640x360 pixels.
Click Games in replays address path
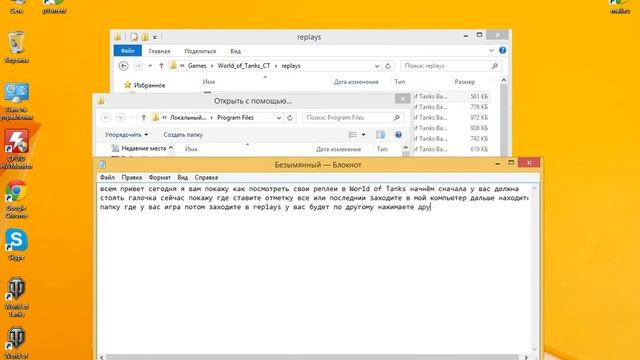point(197,66)
